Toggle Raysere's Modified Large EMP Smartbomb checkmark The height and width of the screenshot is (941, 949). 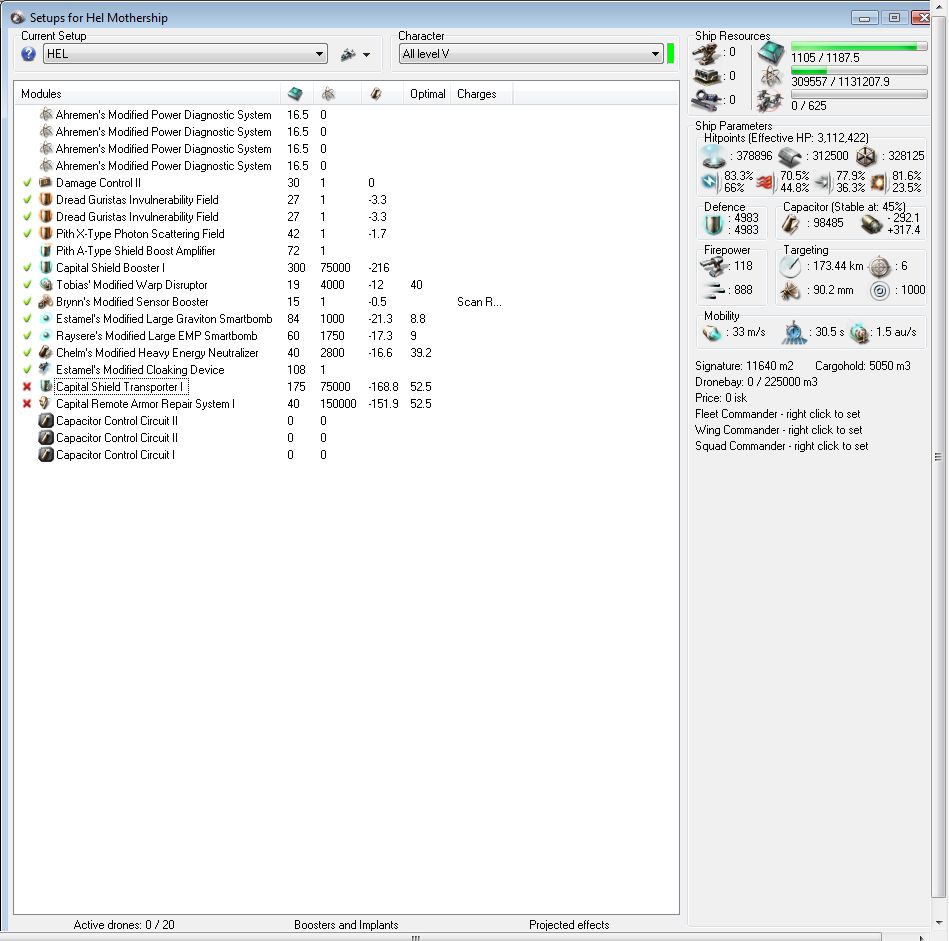(x=27, y=335)
